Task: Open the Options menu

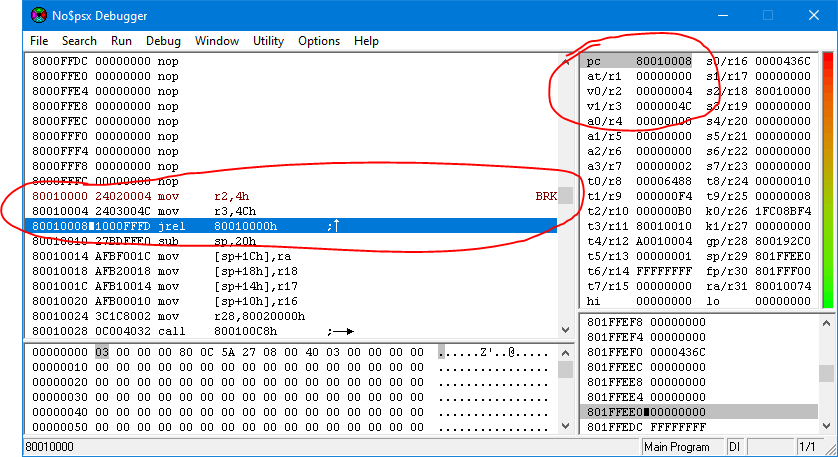Action: click(x=319, y=41)
